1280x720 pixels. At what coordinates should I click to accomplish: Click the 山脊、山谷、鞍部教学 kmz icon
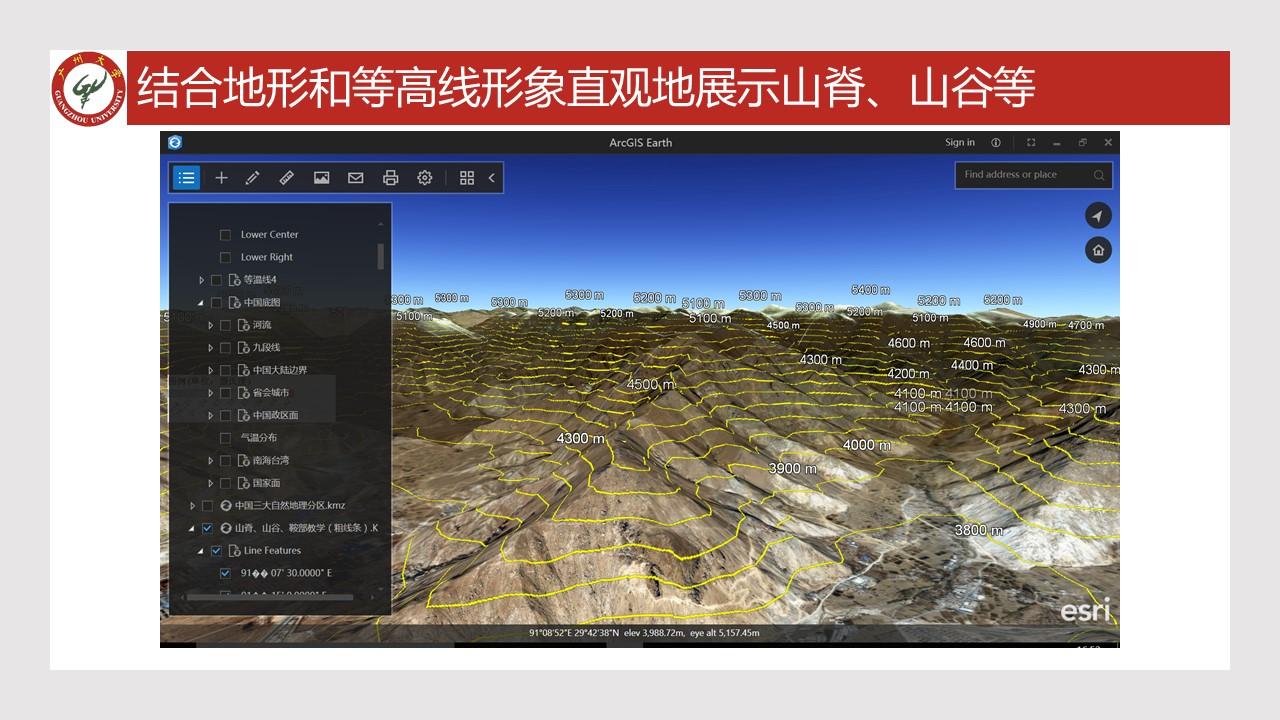click(226, 528)
